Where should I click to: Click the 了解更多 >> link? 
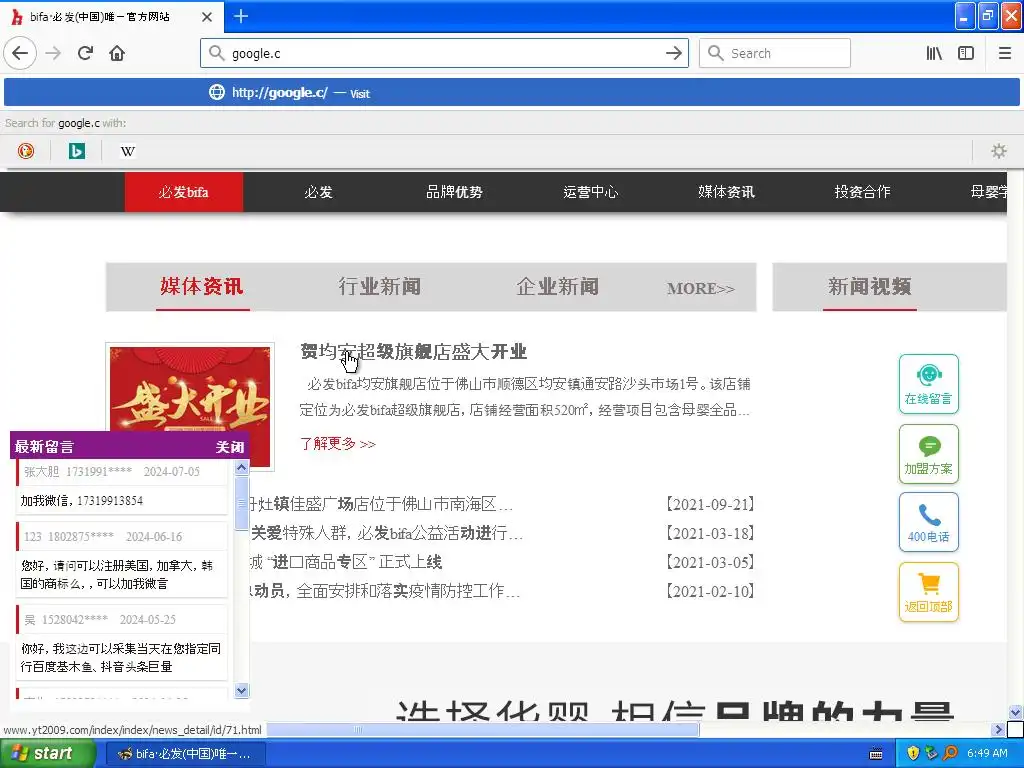click(338, 443)
